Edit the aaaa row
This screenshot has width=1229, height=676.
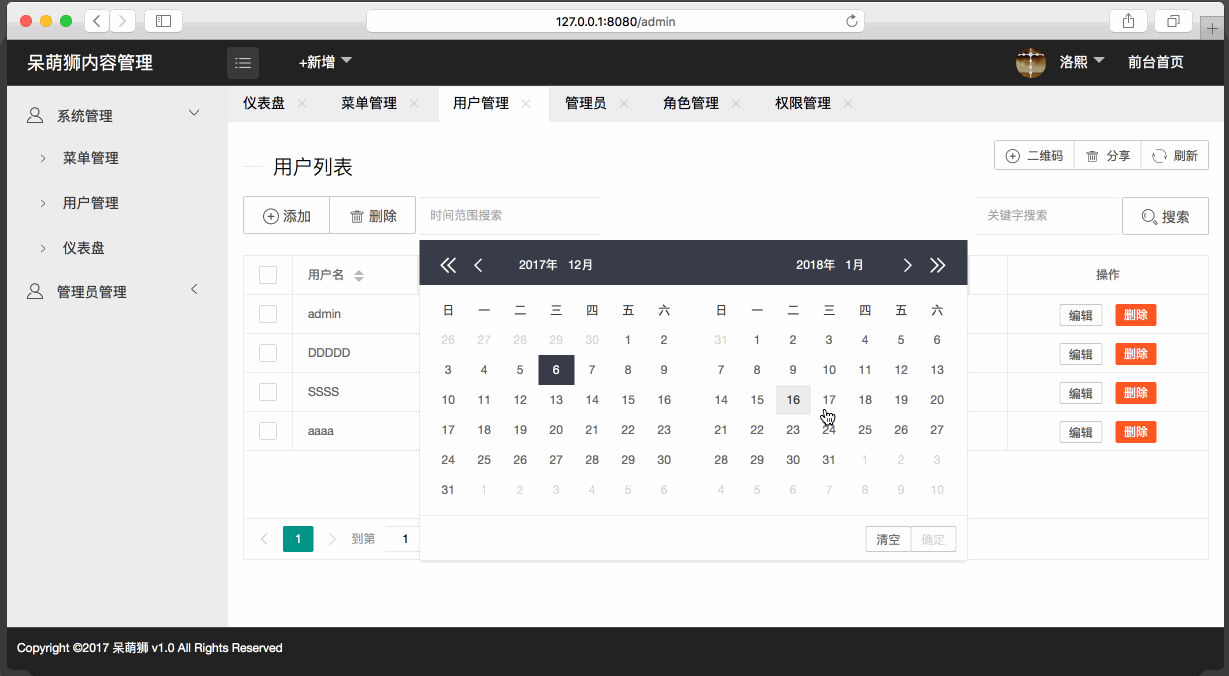(x=1081, y=432)
